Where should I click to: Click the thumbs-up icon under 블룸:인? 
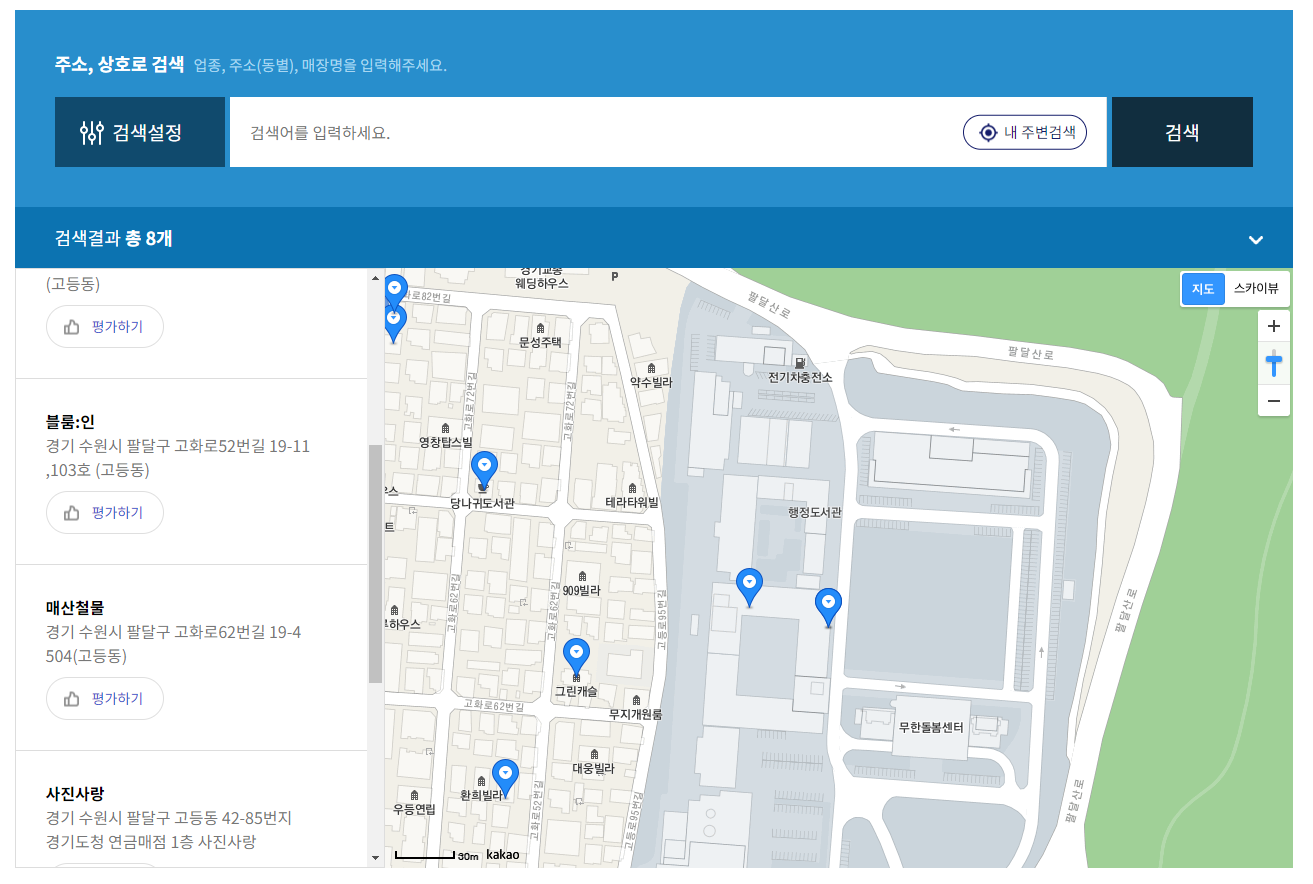72,513
